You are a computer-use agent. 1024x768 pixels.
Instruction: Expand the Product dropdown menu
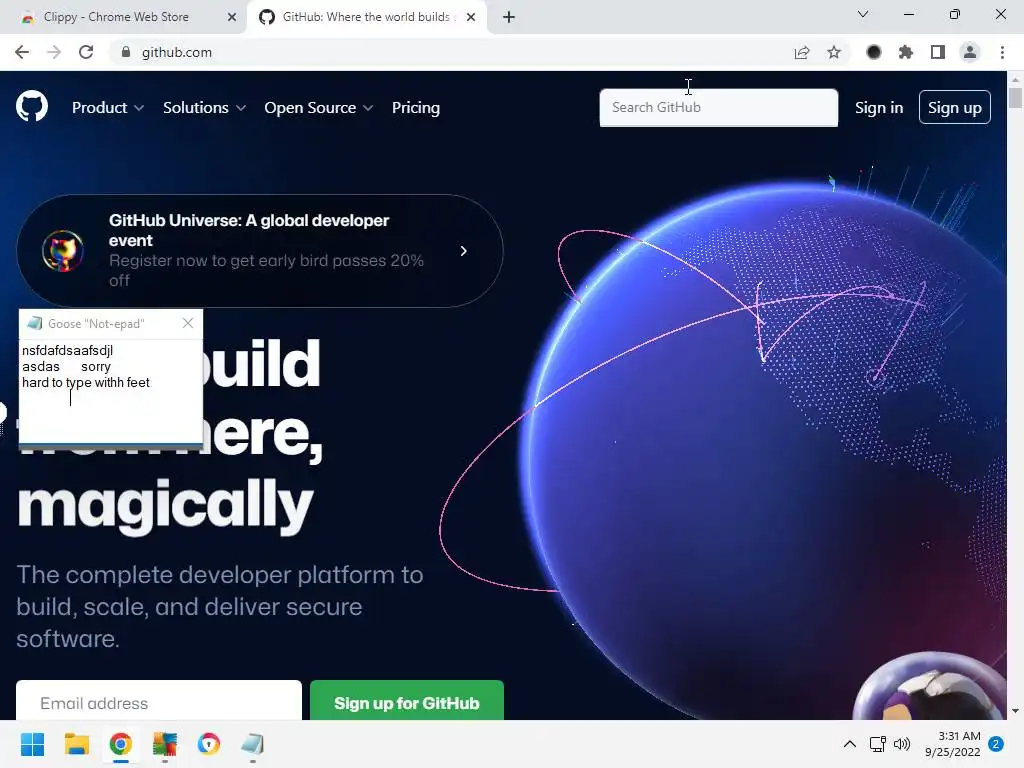coord(108,108)
